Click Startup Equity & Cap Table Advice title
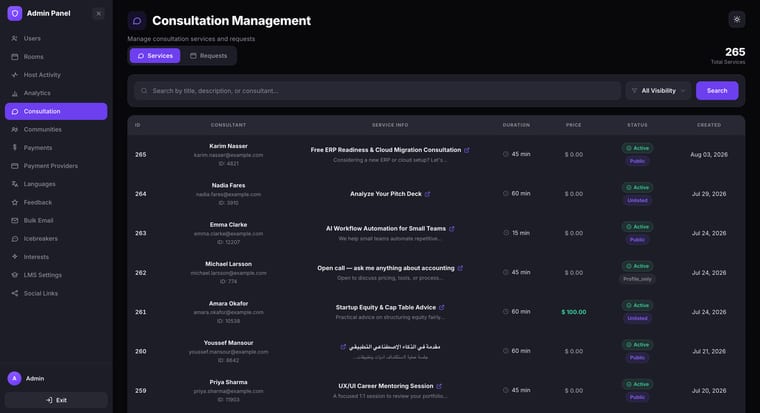The width and height of the screenshot is (760, 413). [386, 307]
